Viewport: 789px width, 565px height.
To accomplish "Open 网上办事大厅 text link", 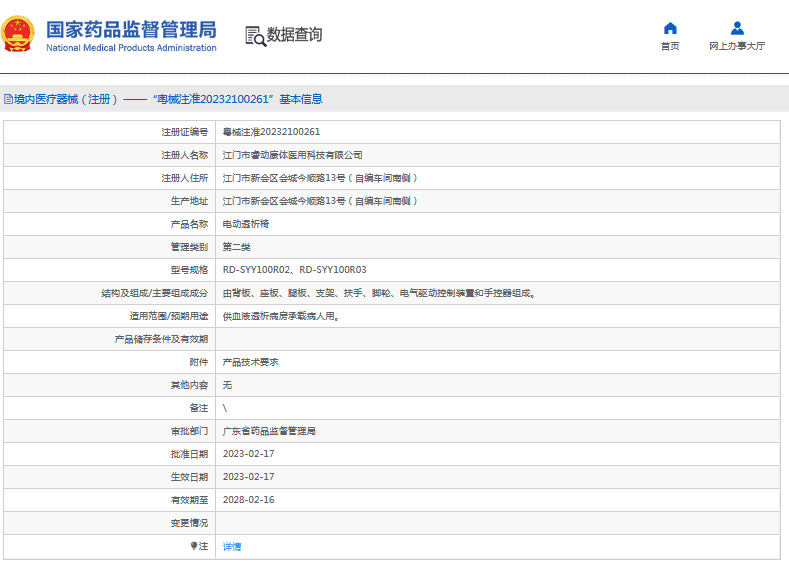I will coord(737,46).
